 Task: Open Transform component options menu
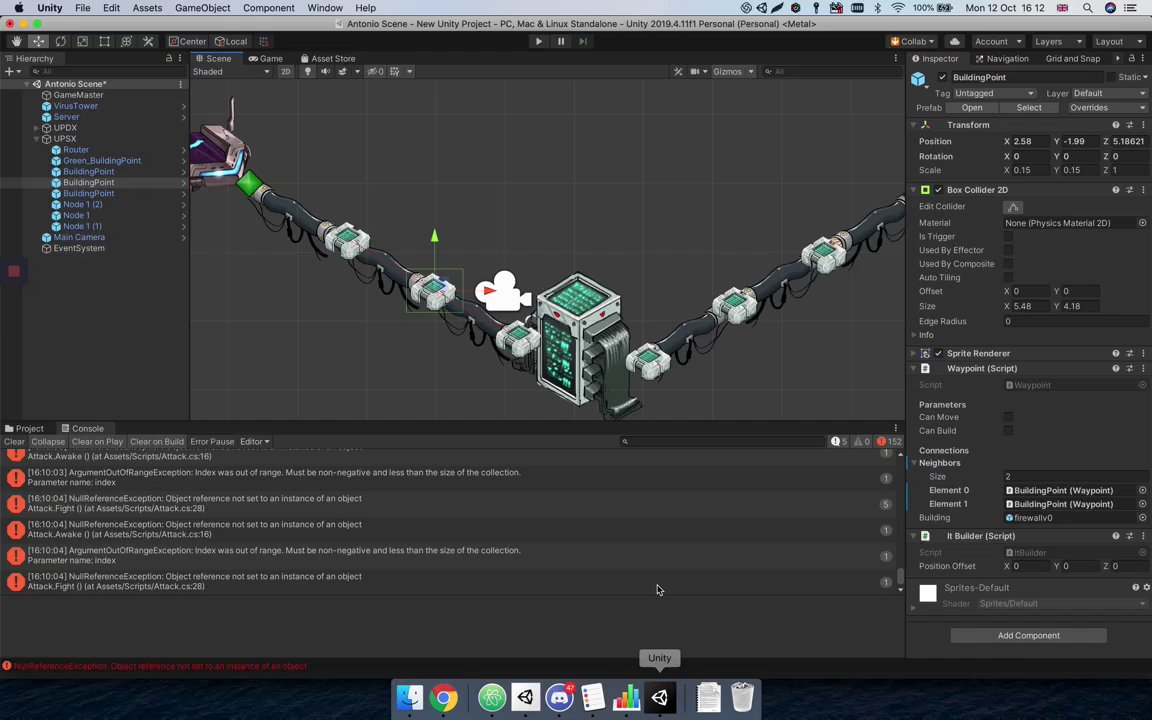1142,125
